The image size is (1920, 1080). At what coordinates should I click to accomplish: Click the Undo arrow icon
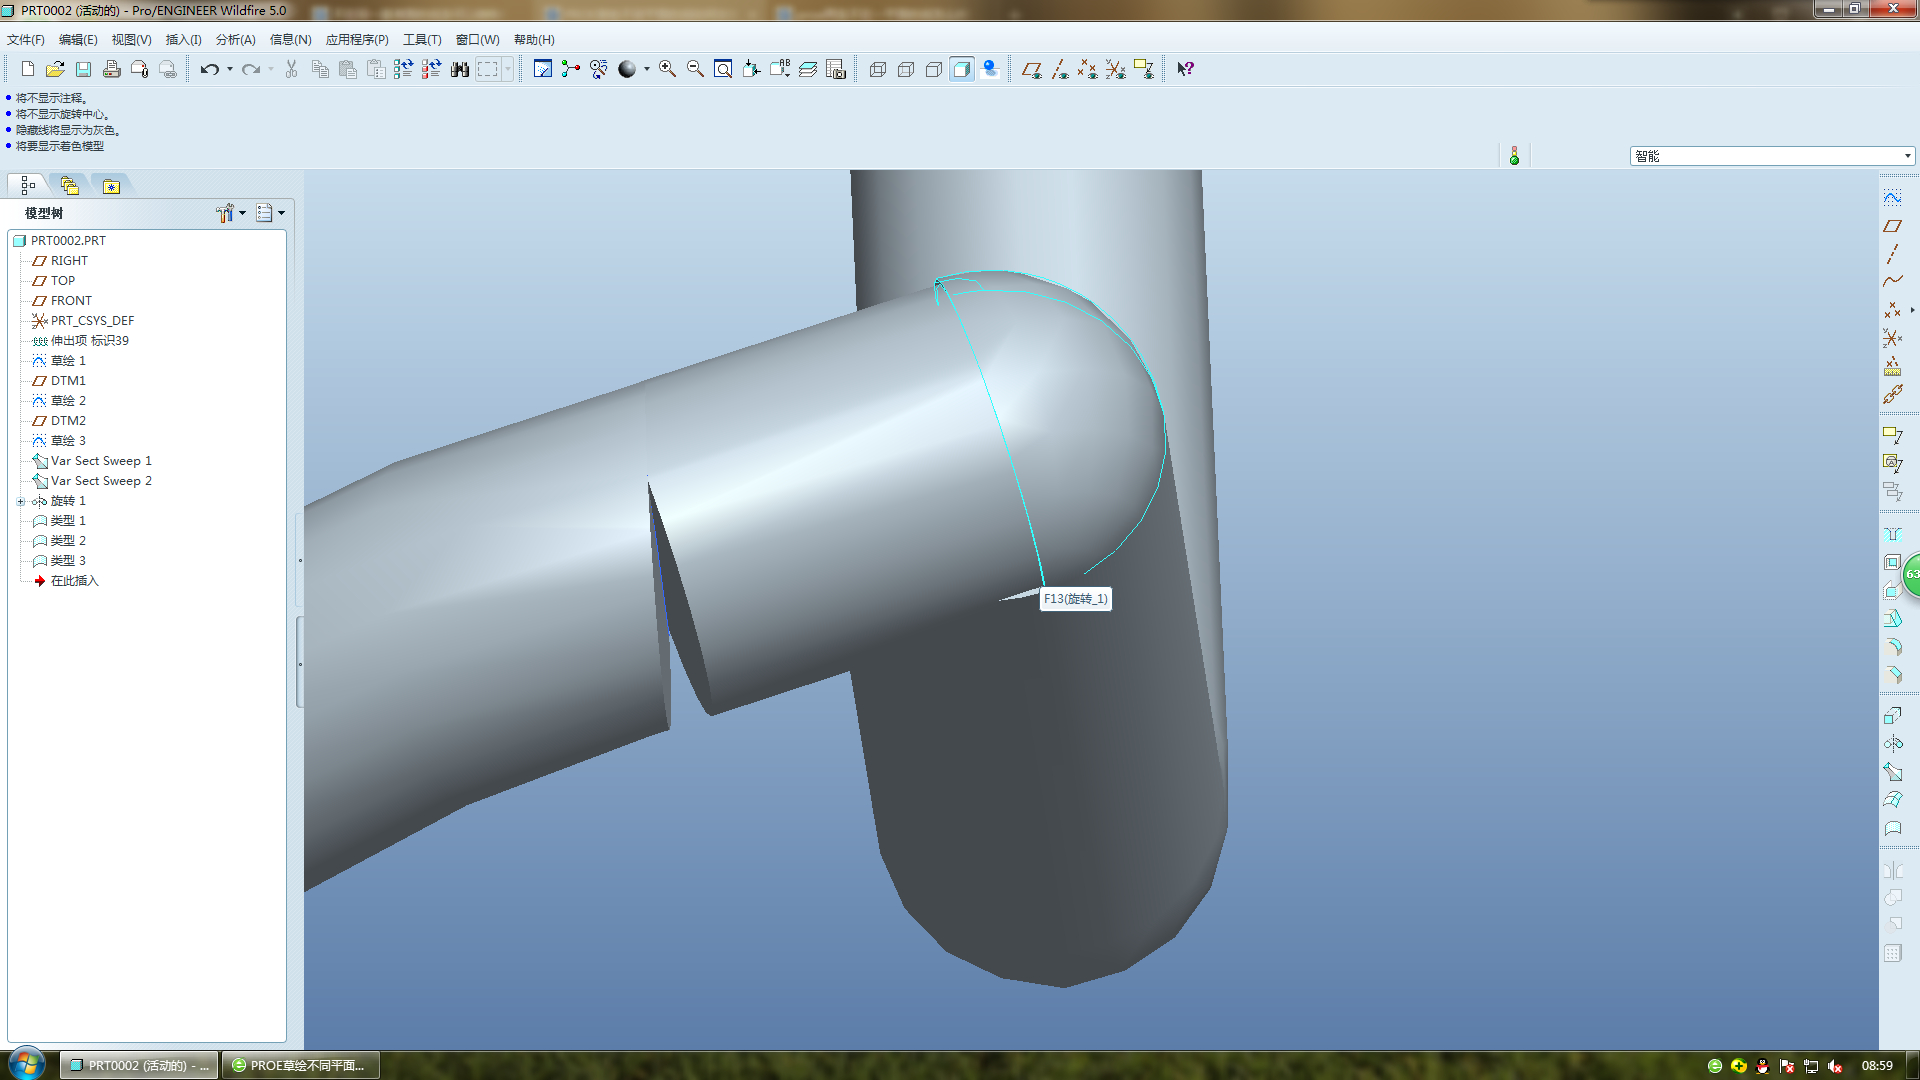(x=208, y=69)
